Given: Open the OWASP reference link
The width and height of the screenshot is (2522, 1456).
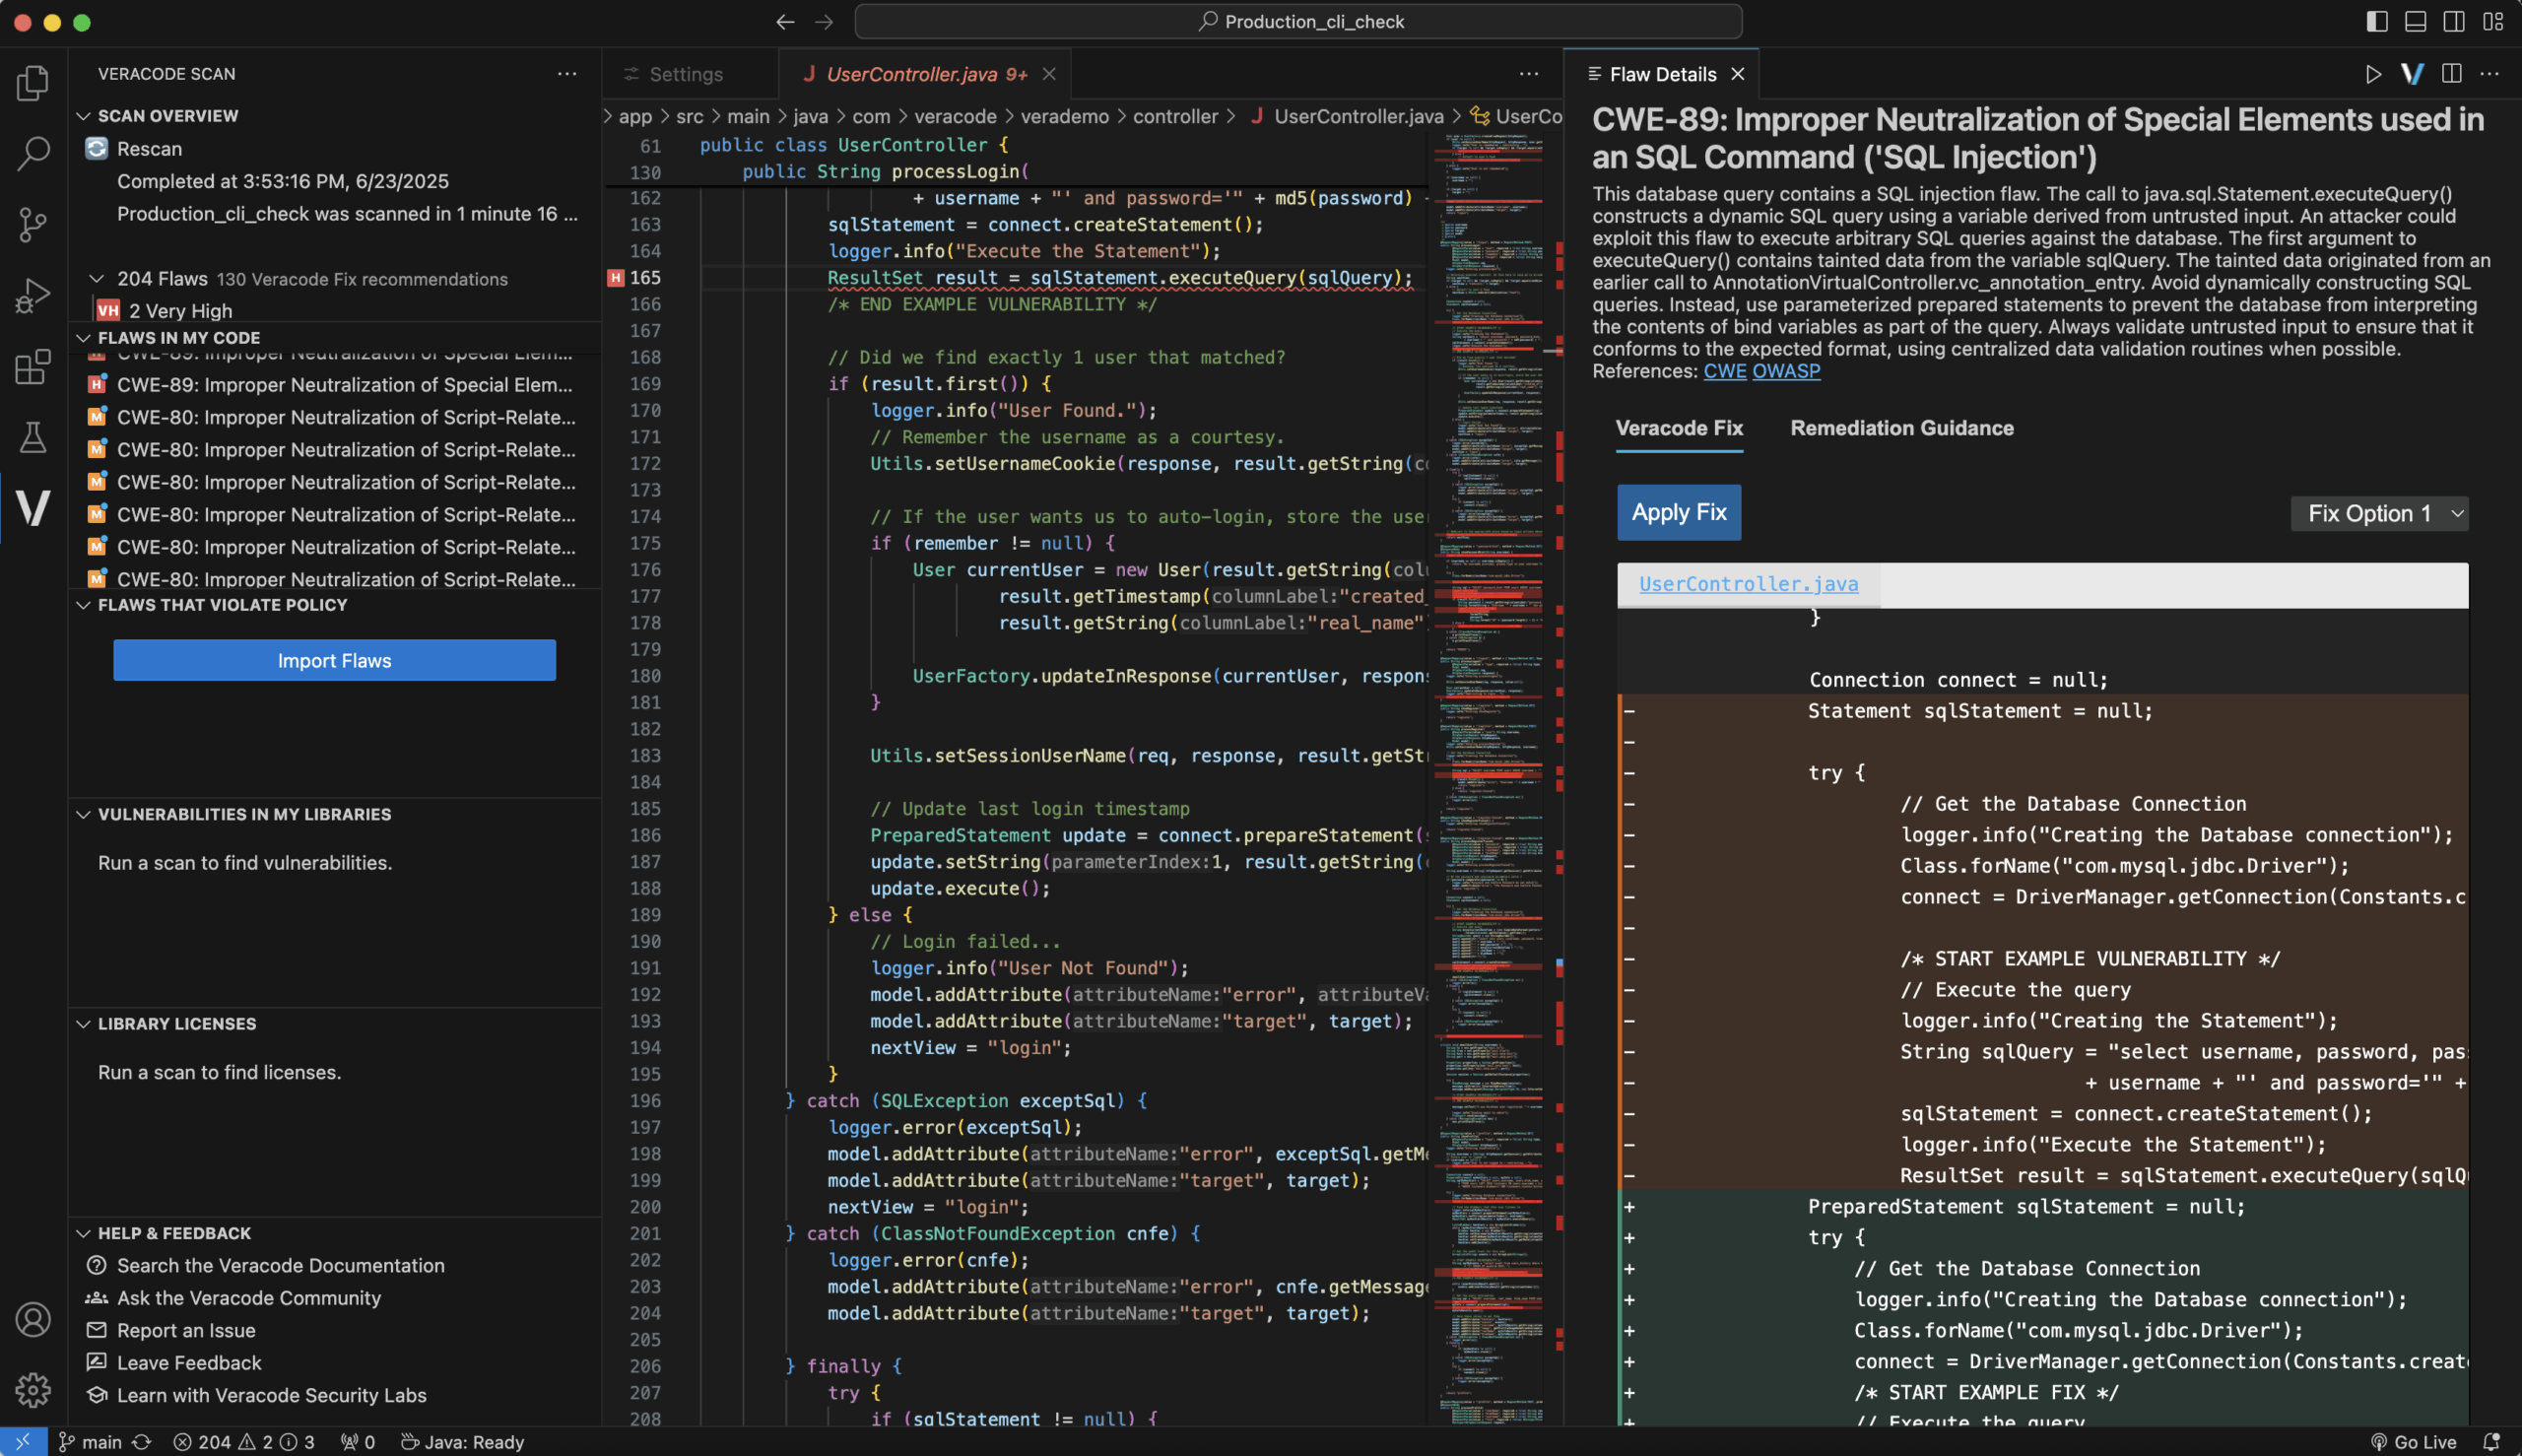Looking at the screenshot, I should (x=1785, y=371).
